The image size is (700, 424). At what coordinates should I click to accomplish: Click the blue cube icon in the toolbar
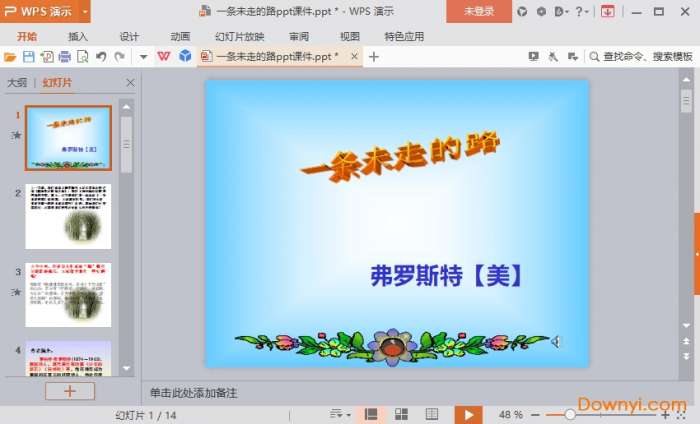tap(185, 56)
